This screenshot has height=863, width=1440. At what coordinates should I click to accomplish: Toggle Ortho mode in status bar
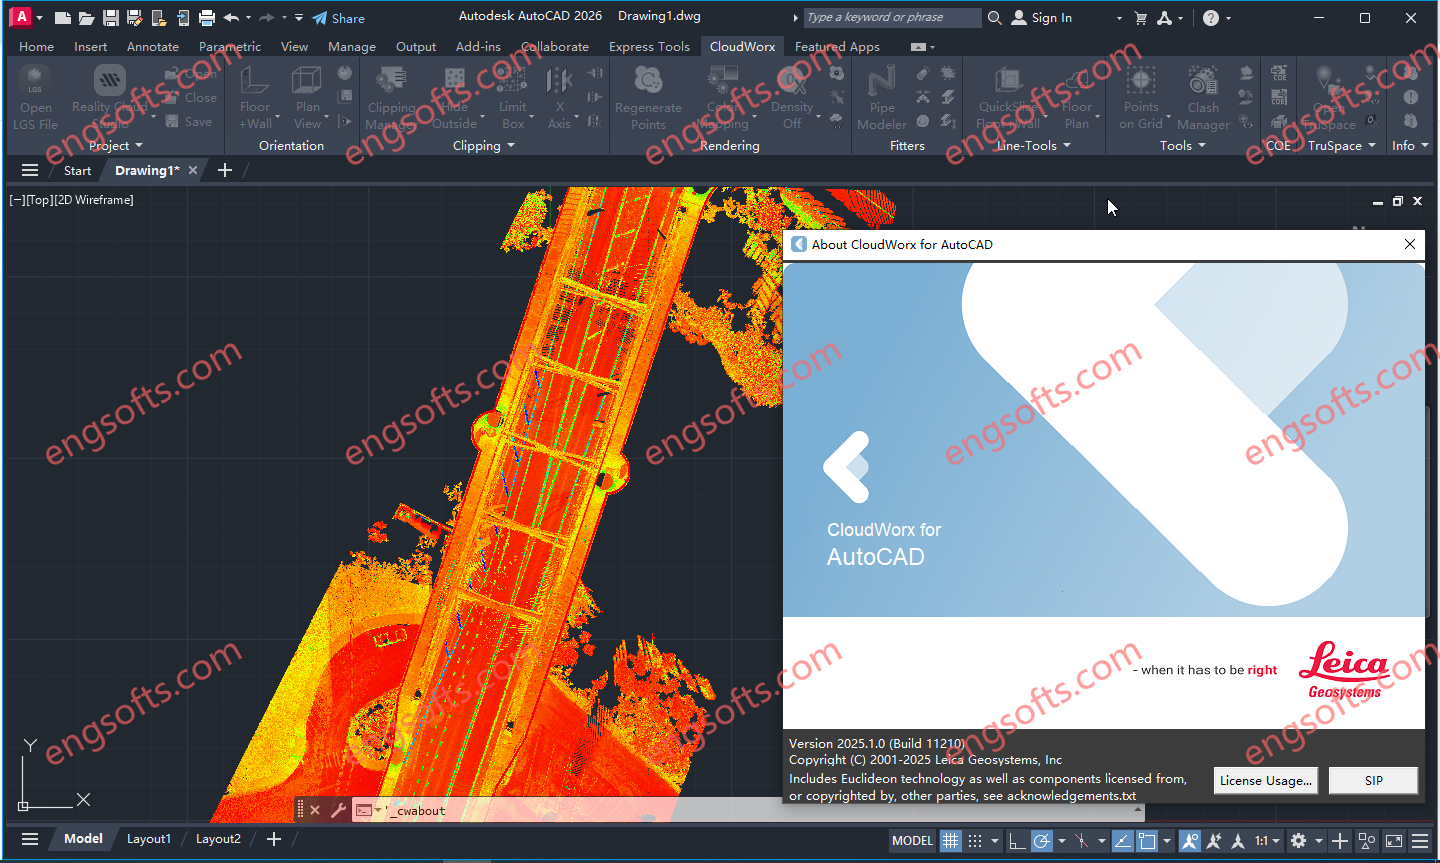(1017, 841)
